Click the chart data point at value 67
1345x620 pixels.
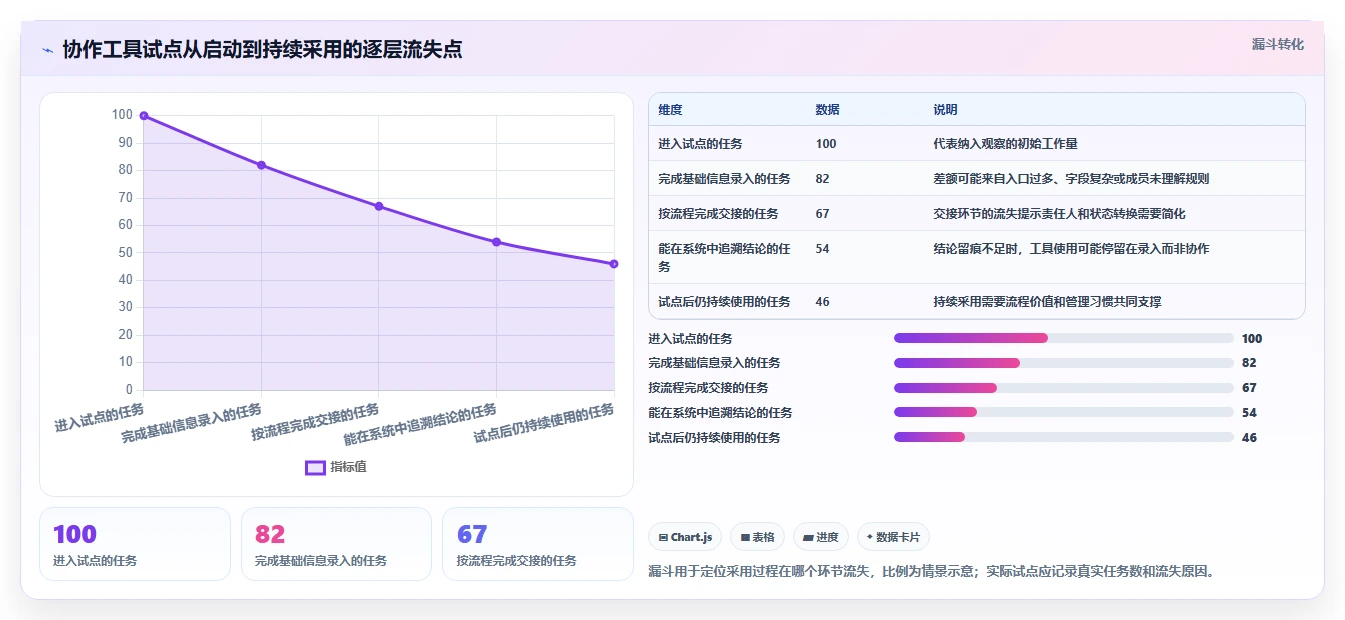379,206
